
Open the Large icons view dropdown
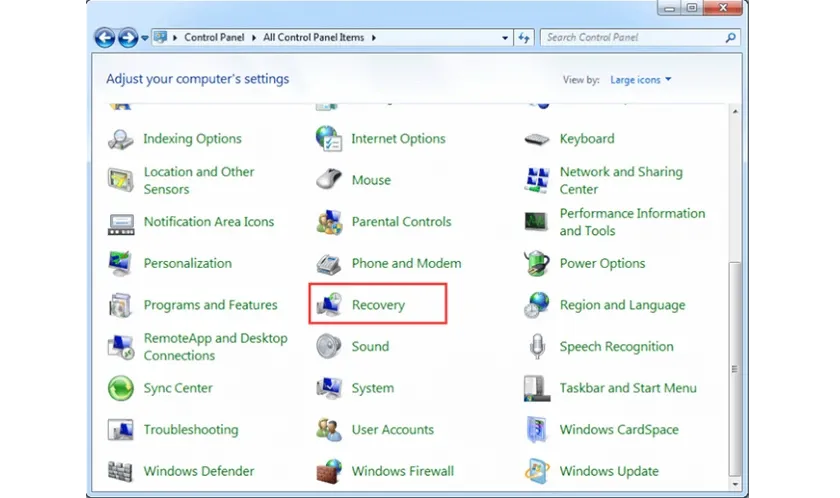point(640,80)
